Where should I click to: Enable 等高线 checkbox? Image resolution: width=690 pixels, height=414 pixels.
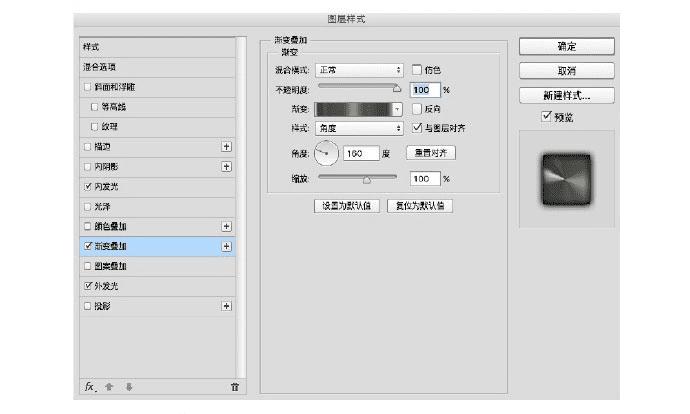94,106
